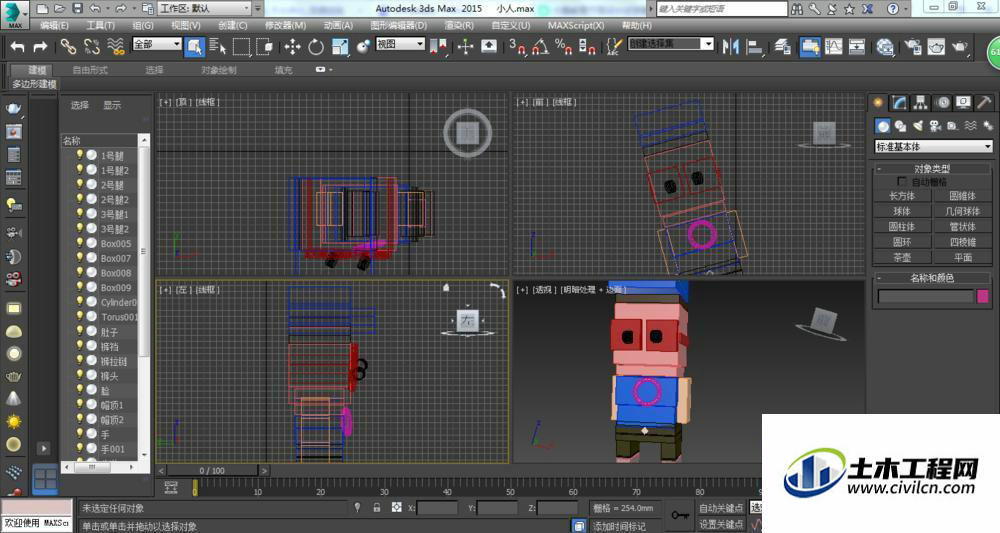Open the magenta object color swatch
Screen dimensions: 1000x533
[983, 296]
